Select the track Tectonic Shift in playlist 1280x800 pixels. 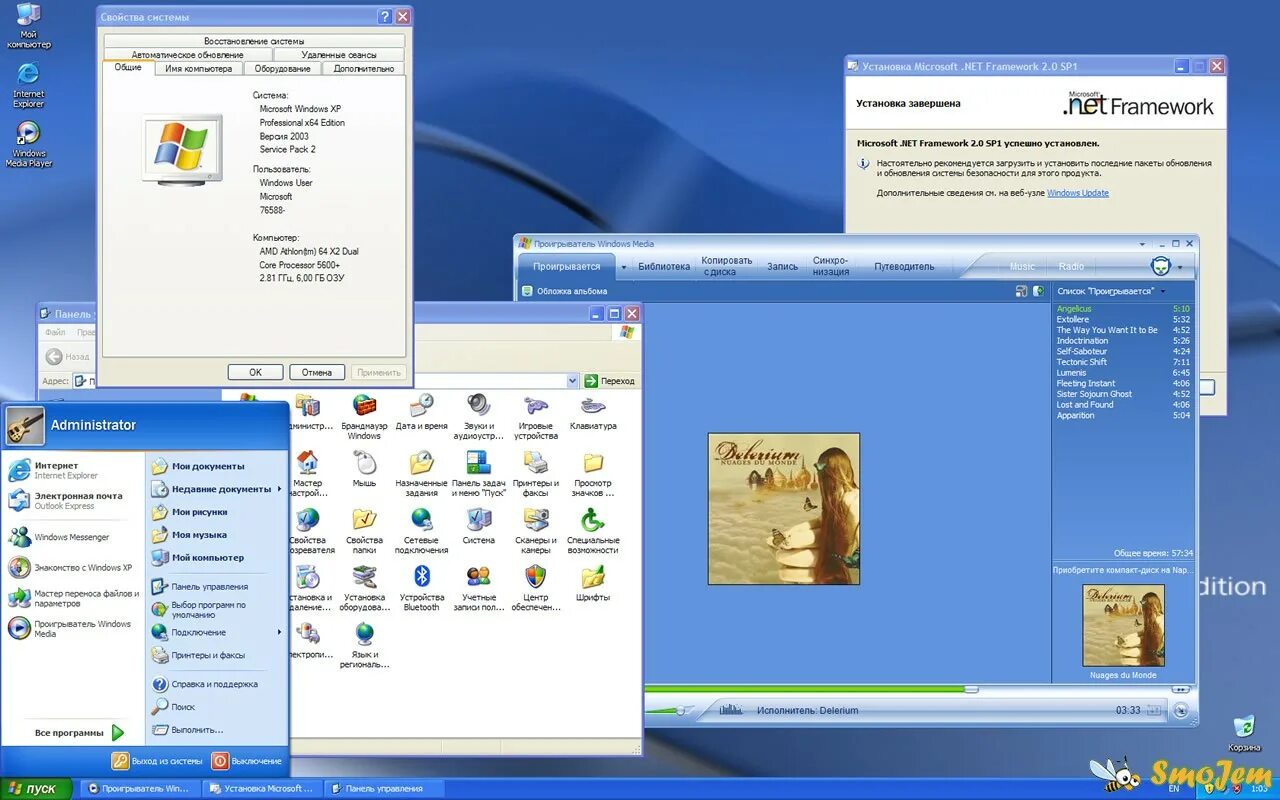(1082, 361)
